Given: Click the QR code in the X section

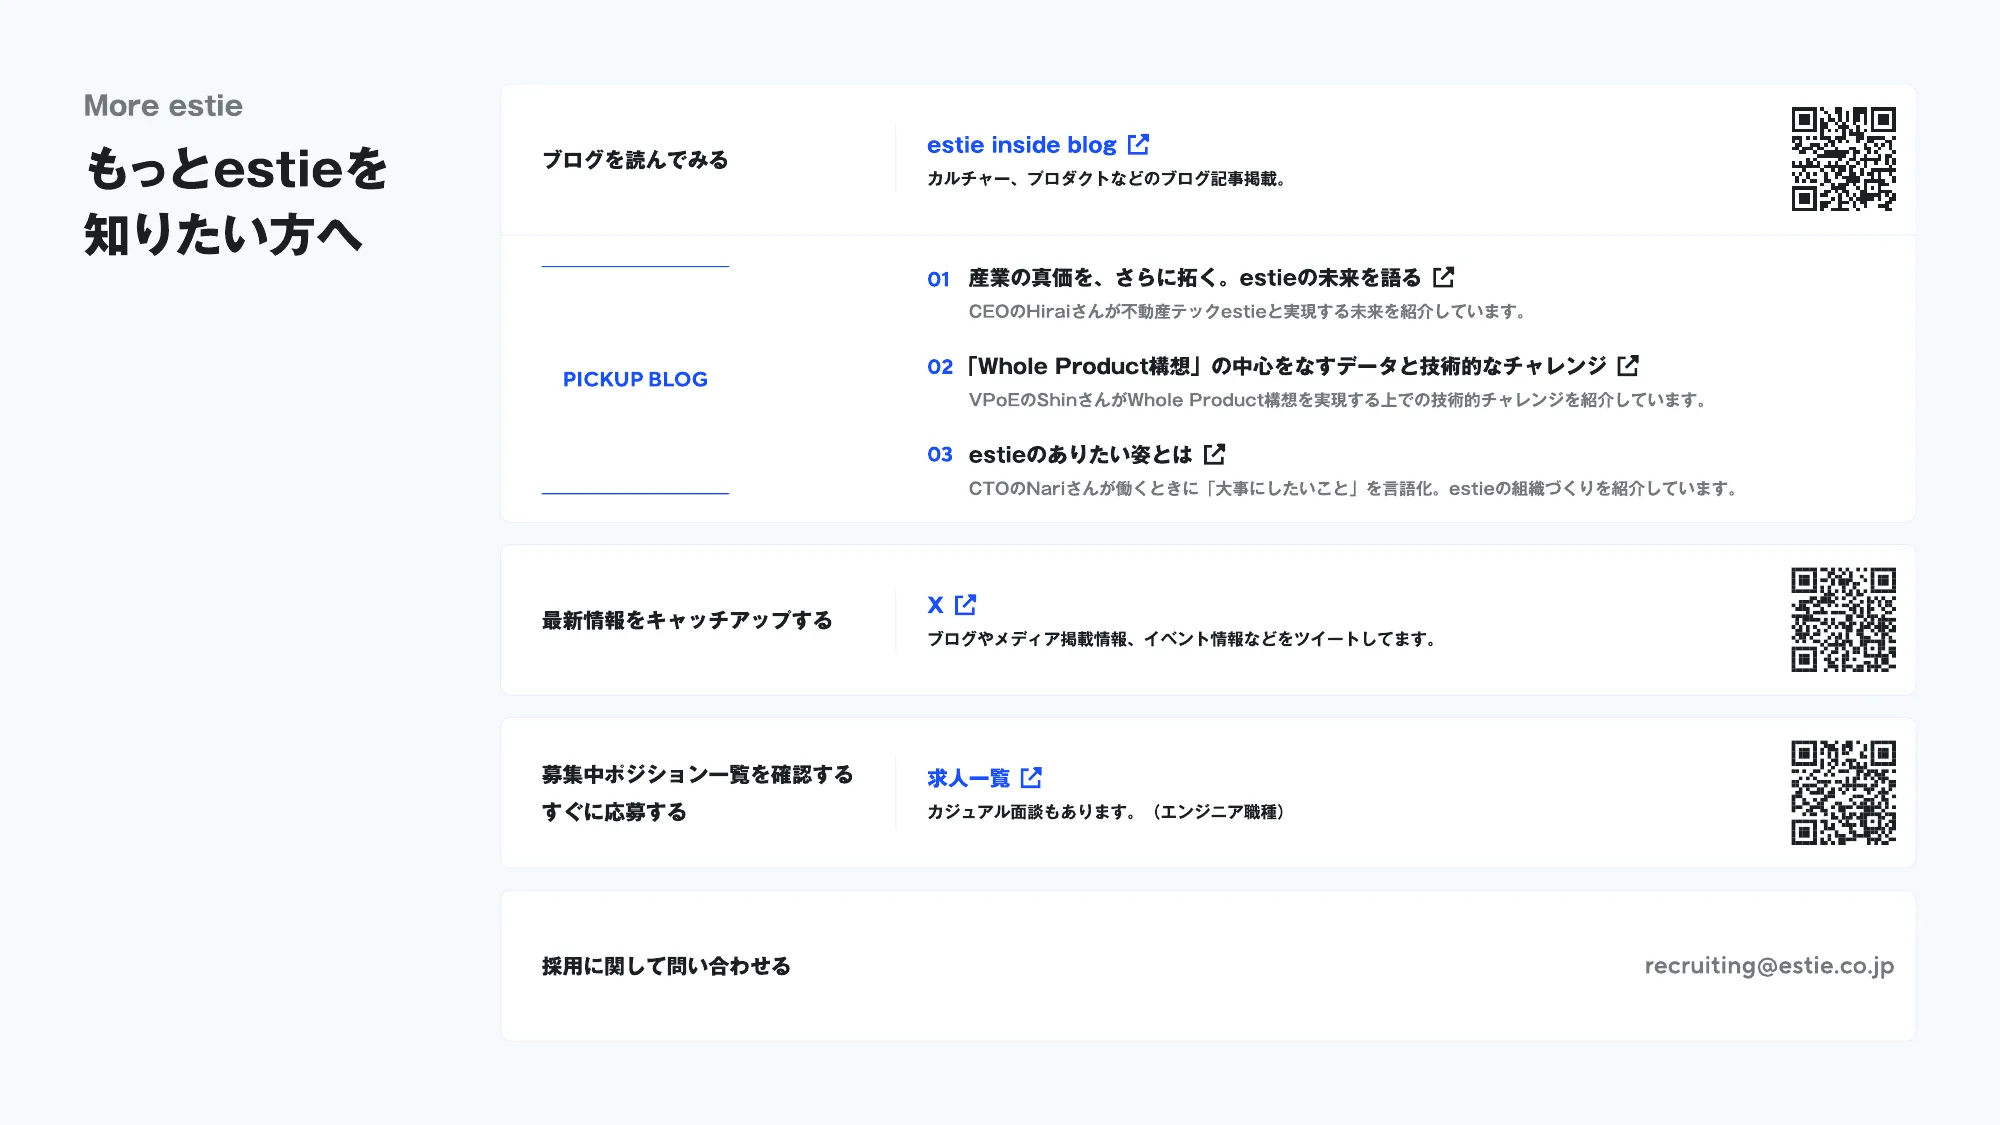Looking at the screenshot, I should click(1842, 620).
